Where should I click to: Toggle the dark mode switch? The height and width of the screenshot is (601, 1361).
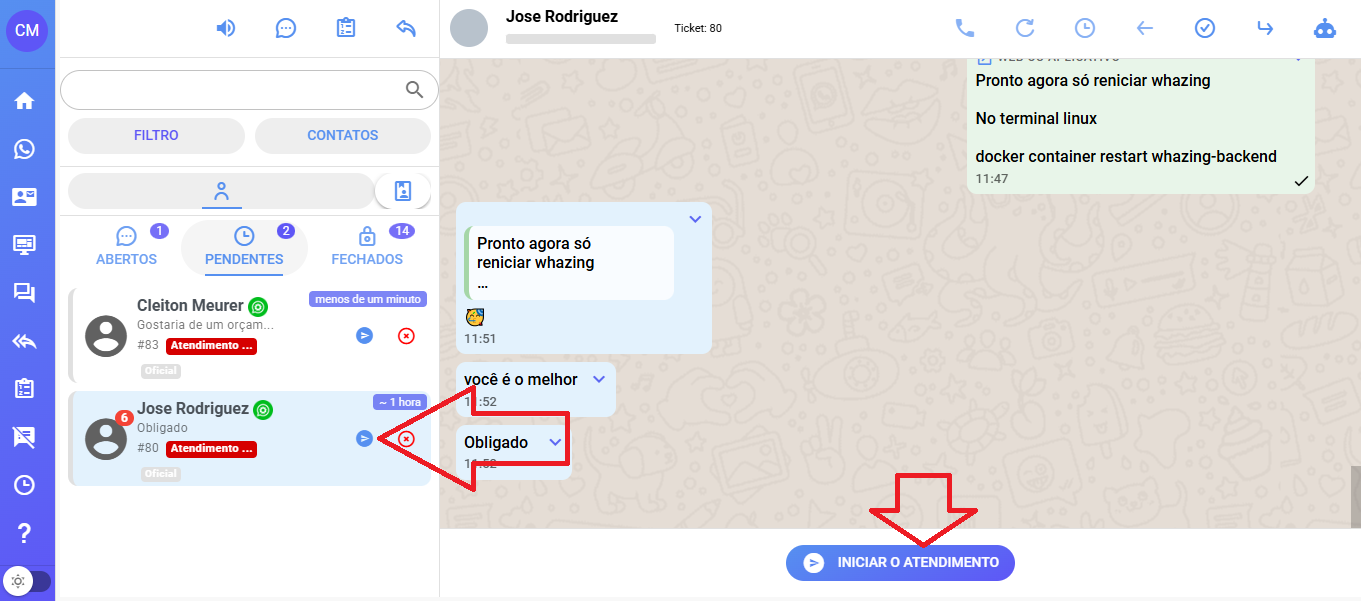tap(27, 581)
